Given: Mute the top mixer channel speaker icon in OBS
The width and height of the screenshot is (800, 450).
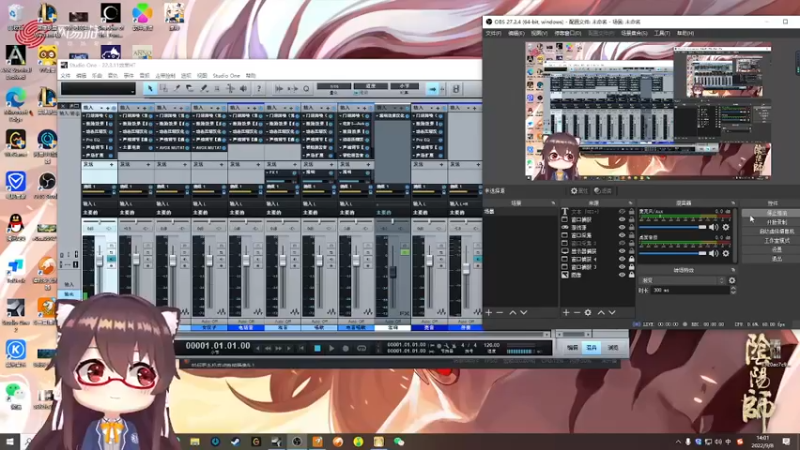Looking at the screenshot, I should point(713,227).
